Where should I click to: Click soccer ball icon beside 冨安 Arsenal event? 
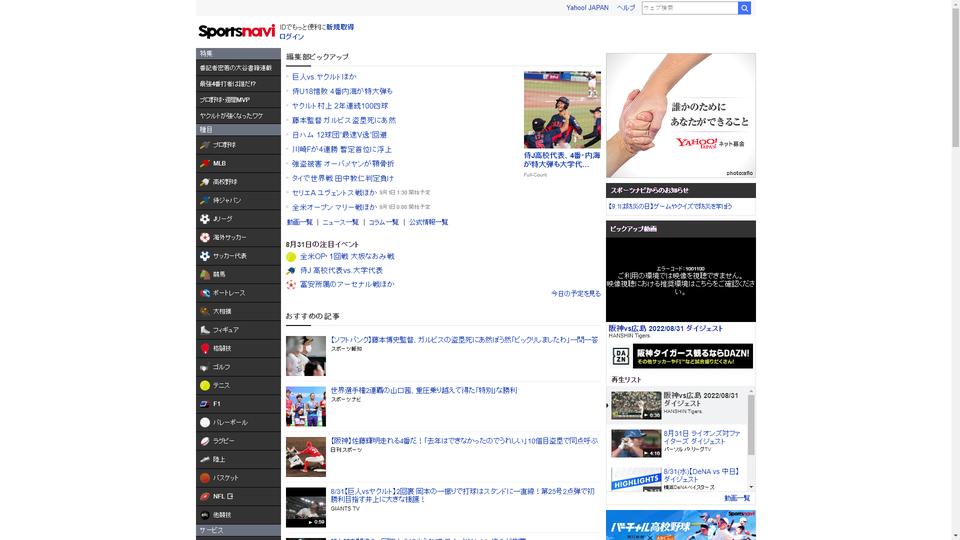pos(291,285)
